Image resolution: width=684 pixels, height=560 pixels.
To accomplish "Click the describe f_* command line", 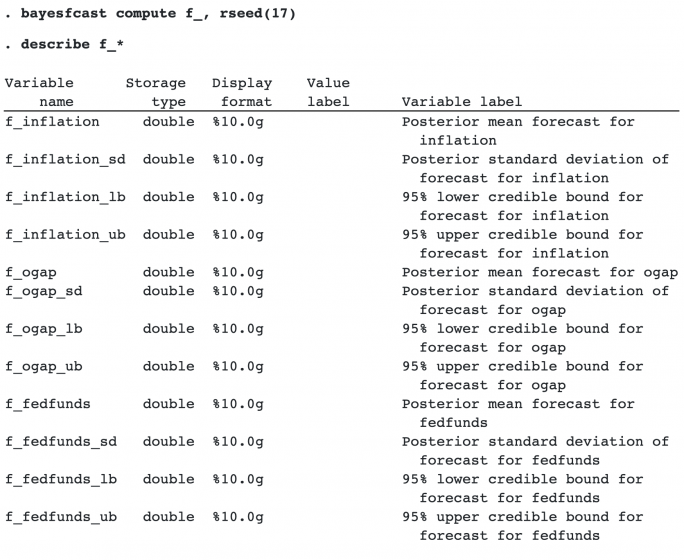I will tap(64, 44).
